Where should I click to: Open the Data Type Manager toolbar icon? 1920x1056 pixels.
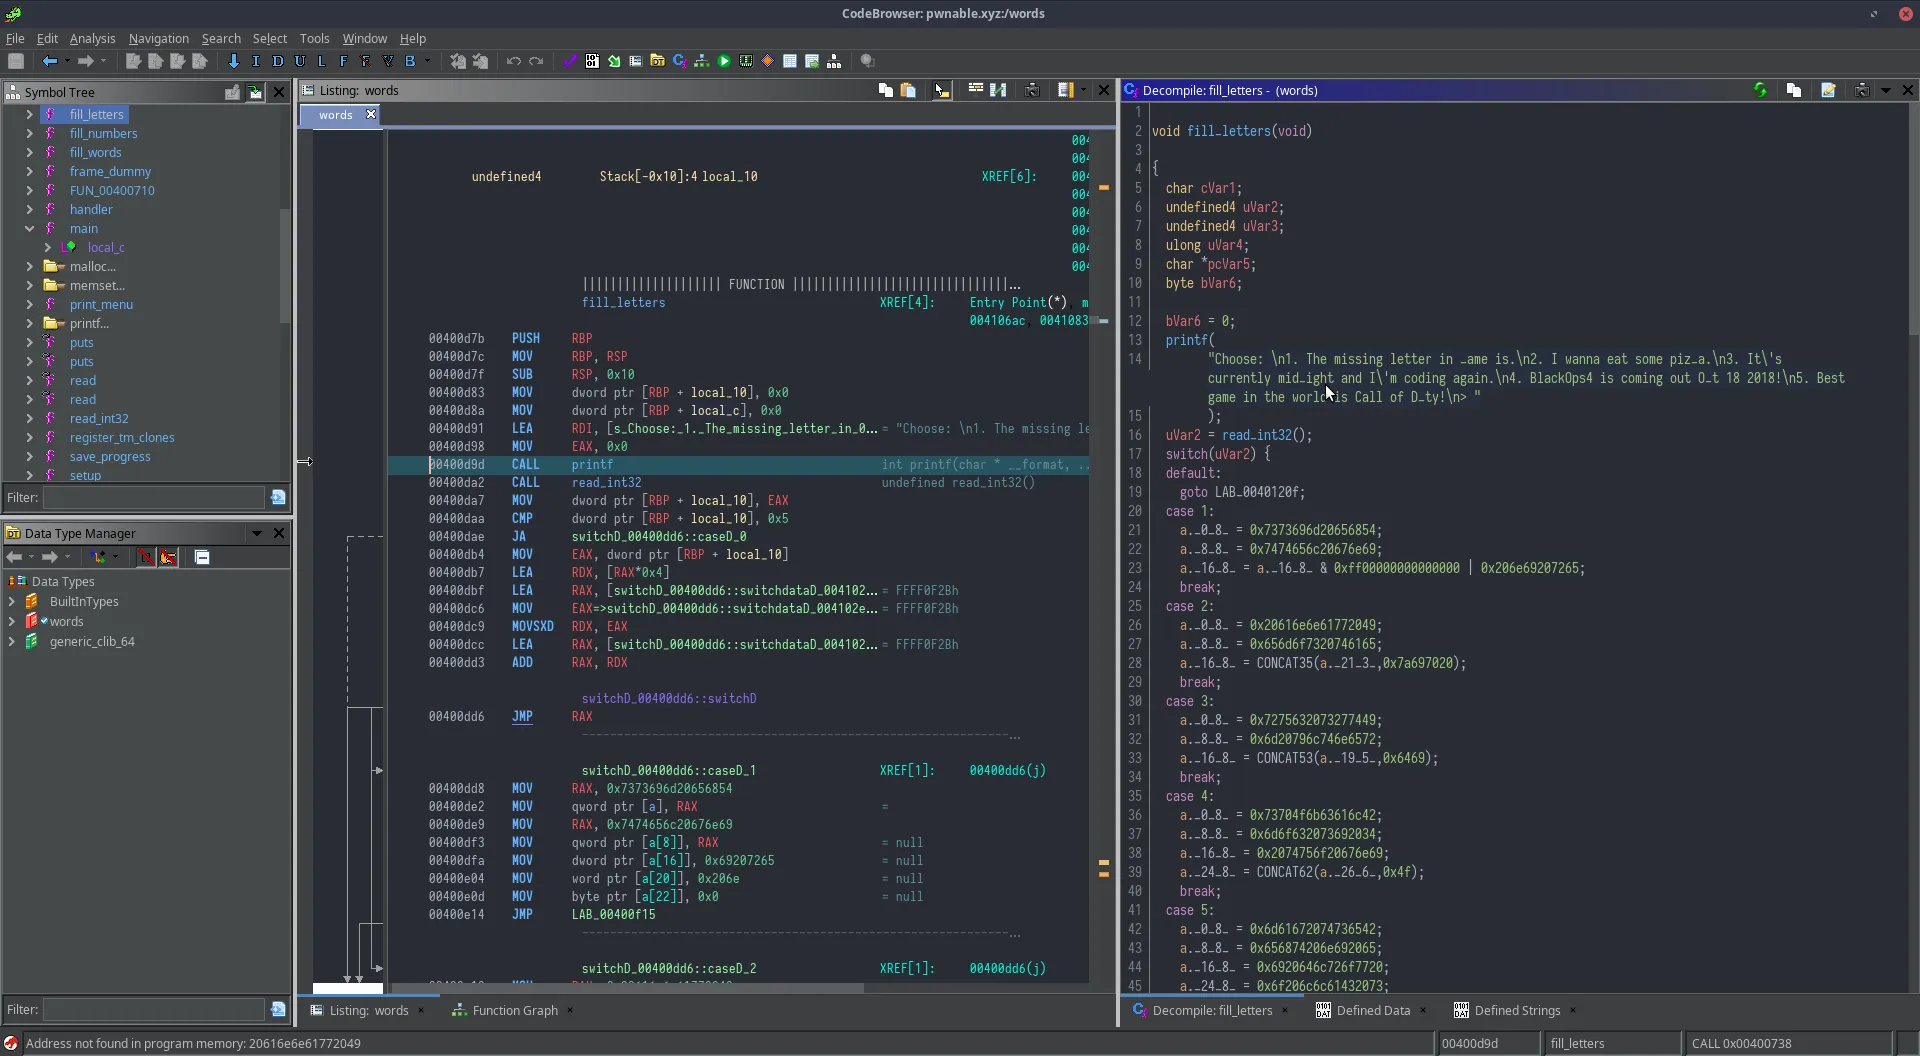pos(657,61)
